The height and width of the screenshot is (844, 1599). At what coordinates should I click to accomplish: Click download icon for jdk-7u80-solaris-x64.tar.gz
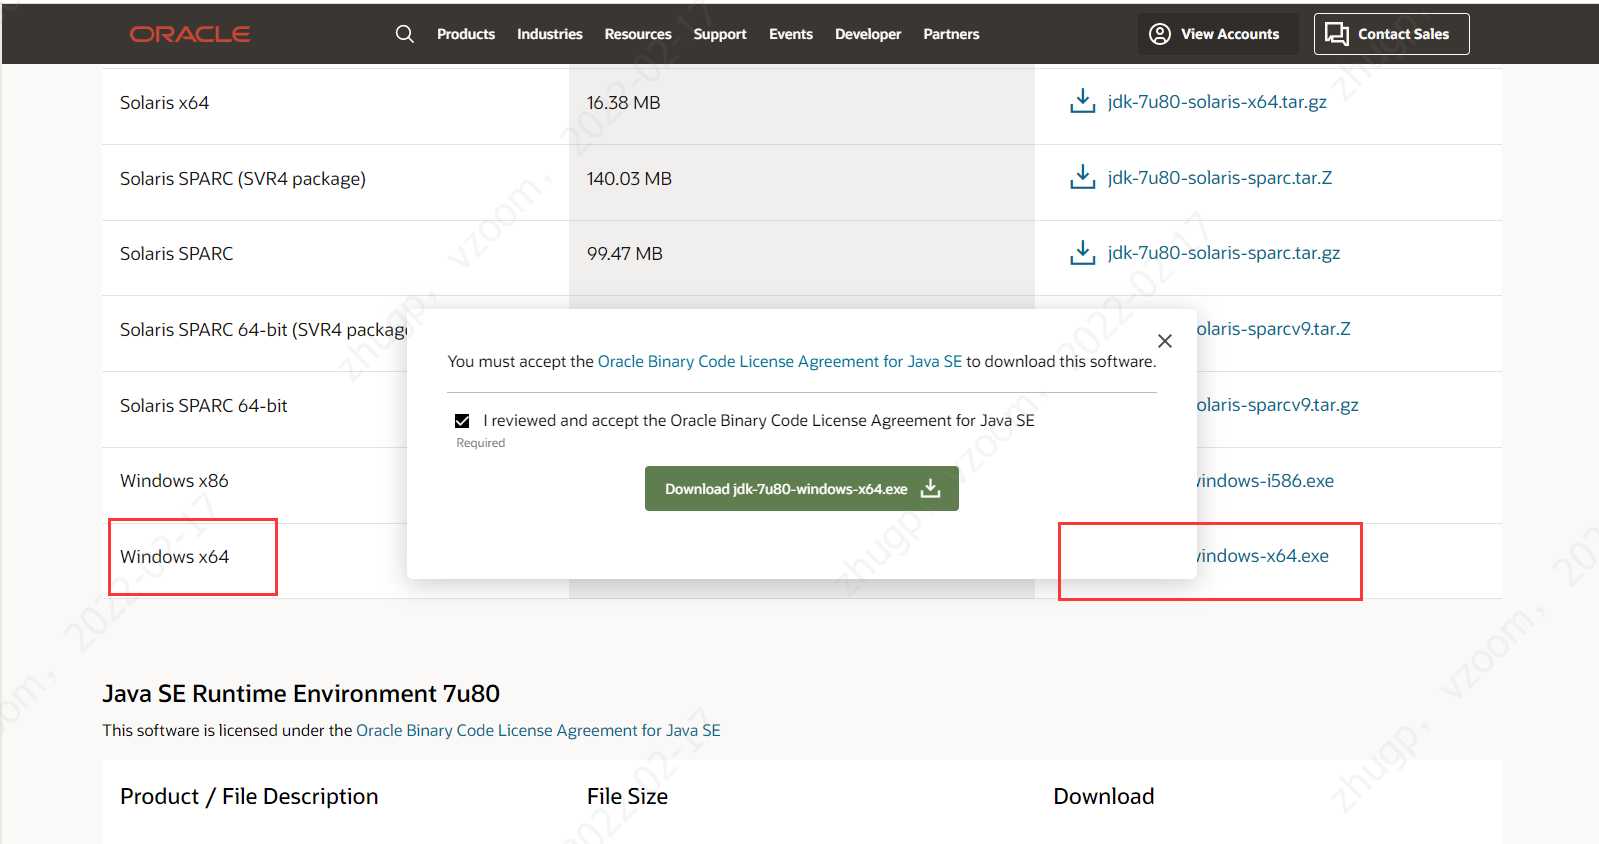tap(1082, 101)
